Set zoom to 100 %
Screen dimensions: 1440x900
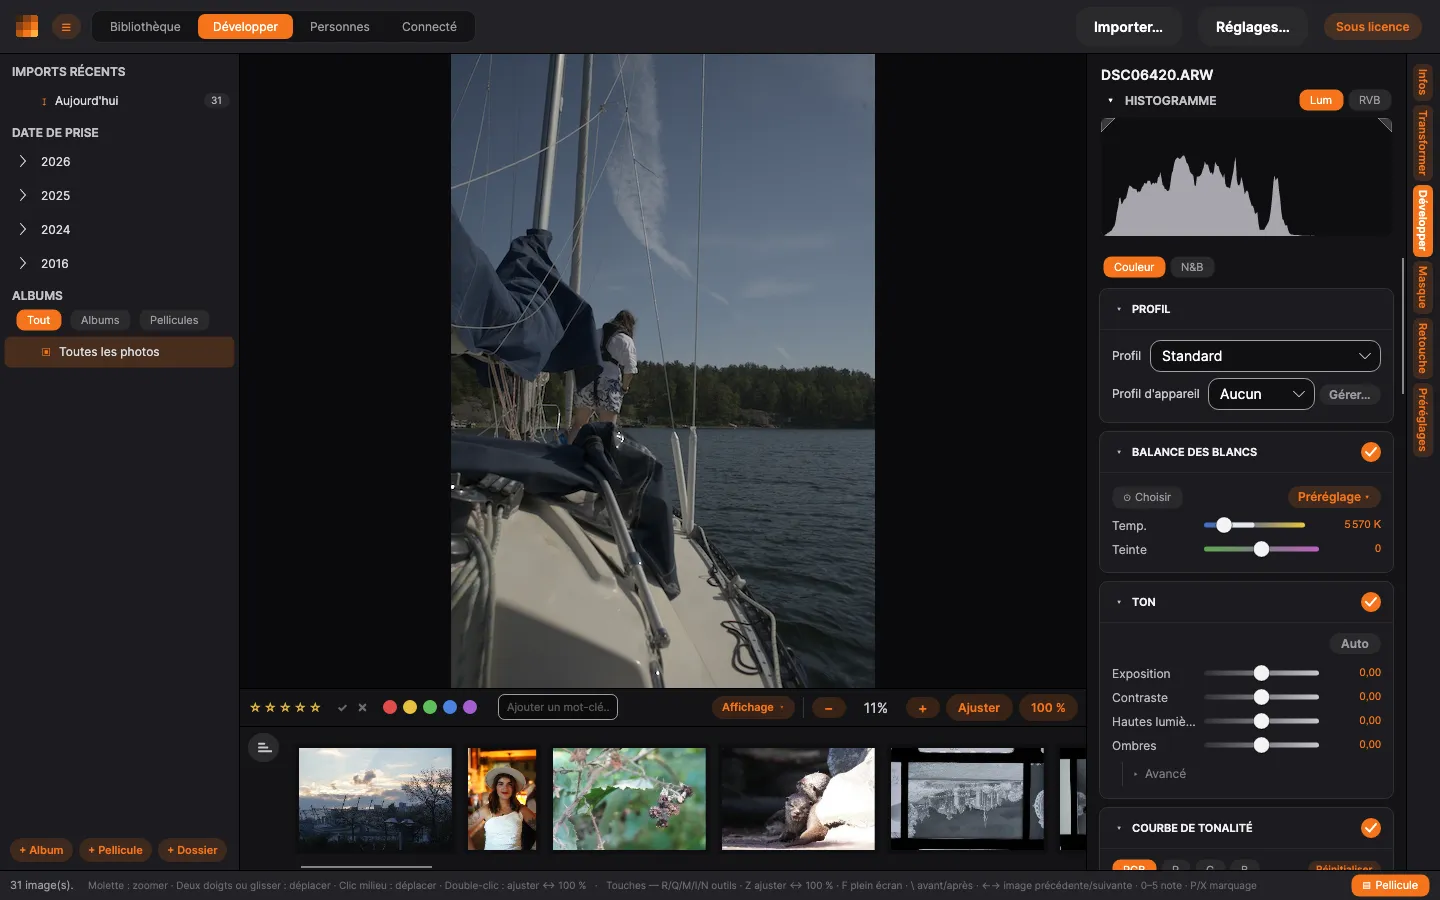click(x=1048, y=708)
